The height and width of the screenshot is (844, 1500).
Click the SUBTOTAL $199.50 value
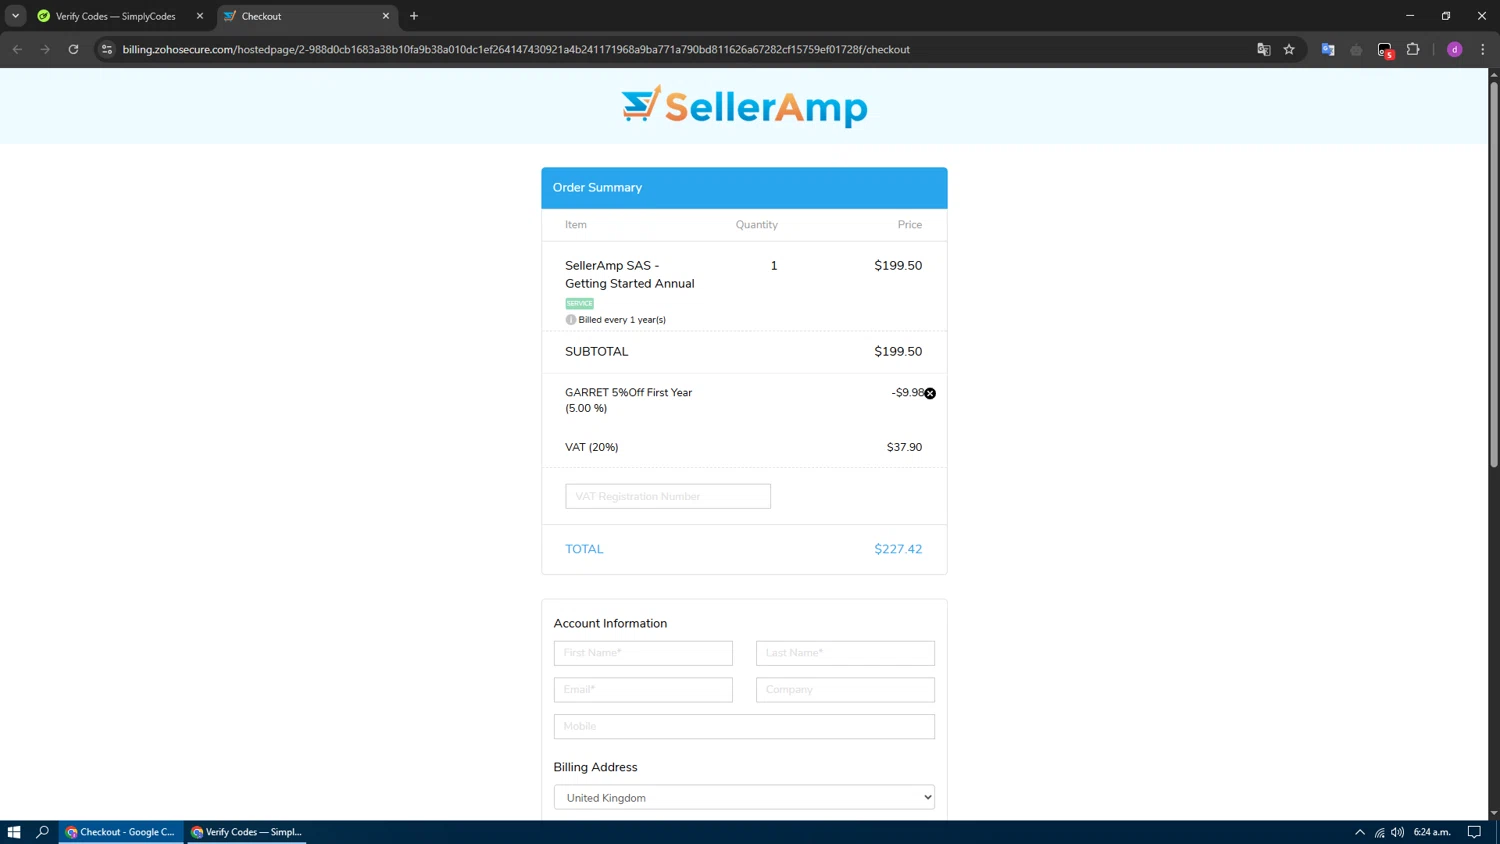898,352
